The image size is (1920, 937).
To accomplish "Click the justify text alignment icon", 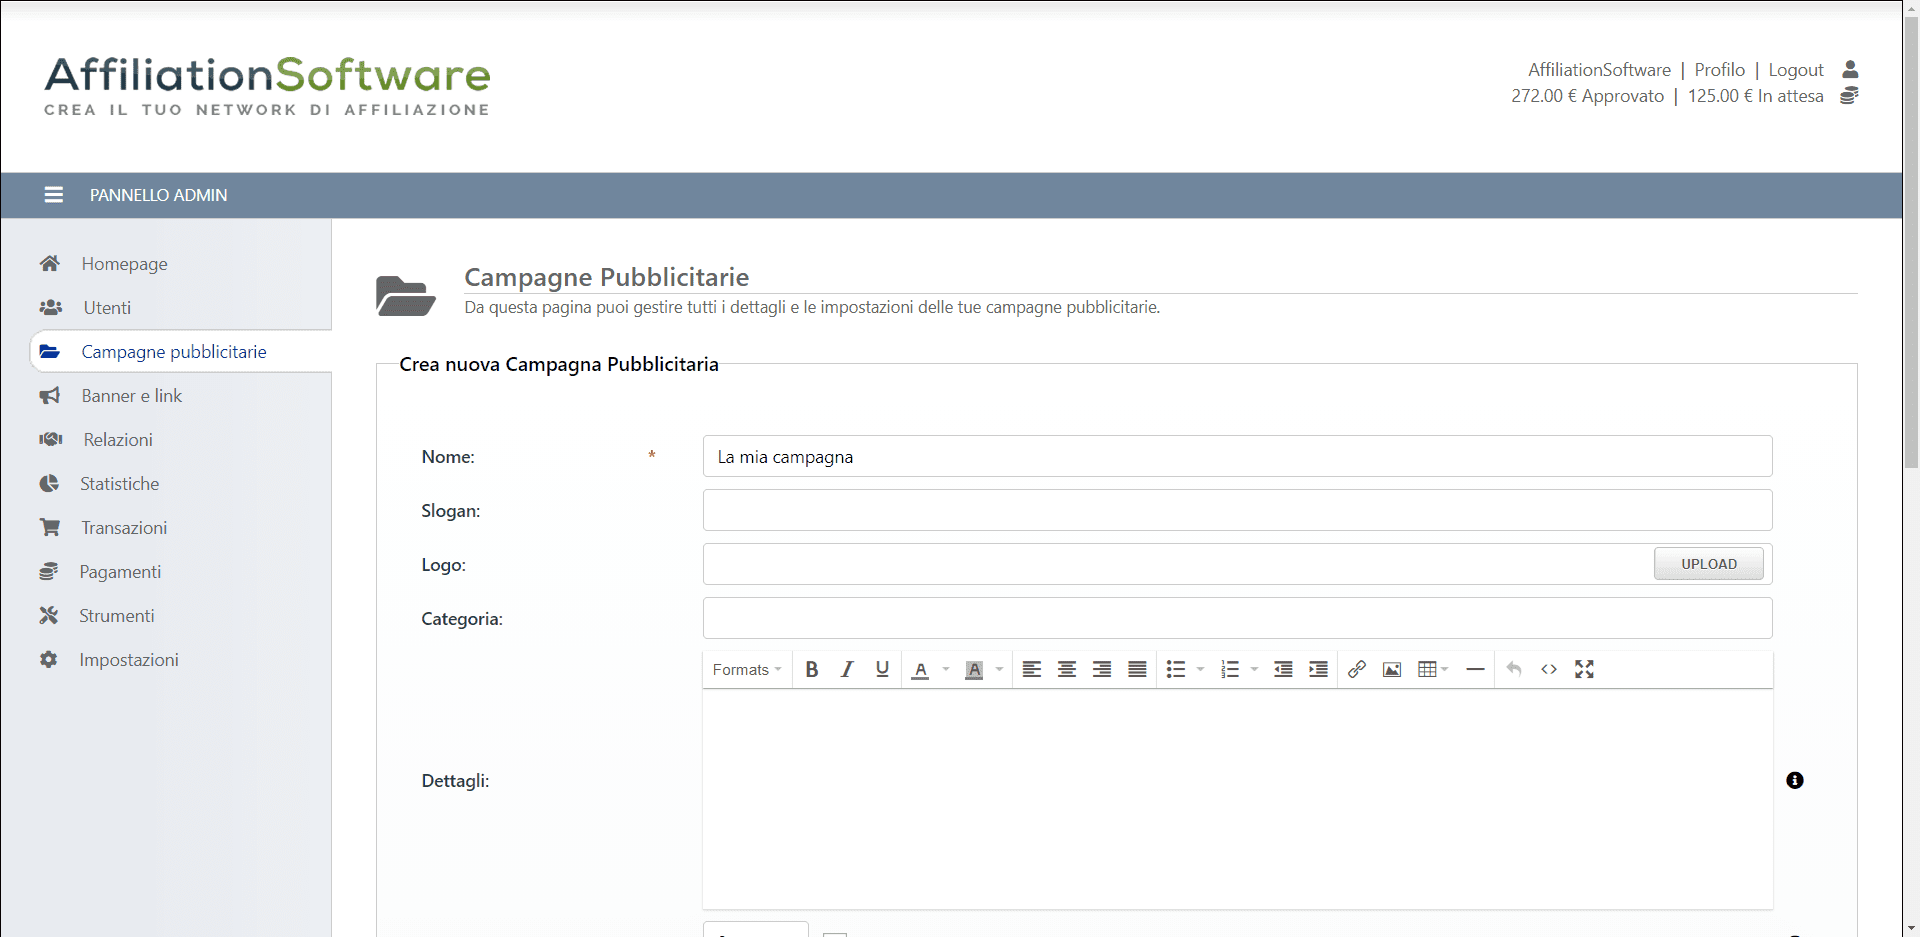I will (x=1137, y=670).
